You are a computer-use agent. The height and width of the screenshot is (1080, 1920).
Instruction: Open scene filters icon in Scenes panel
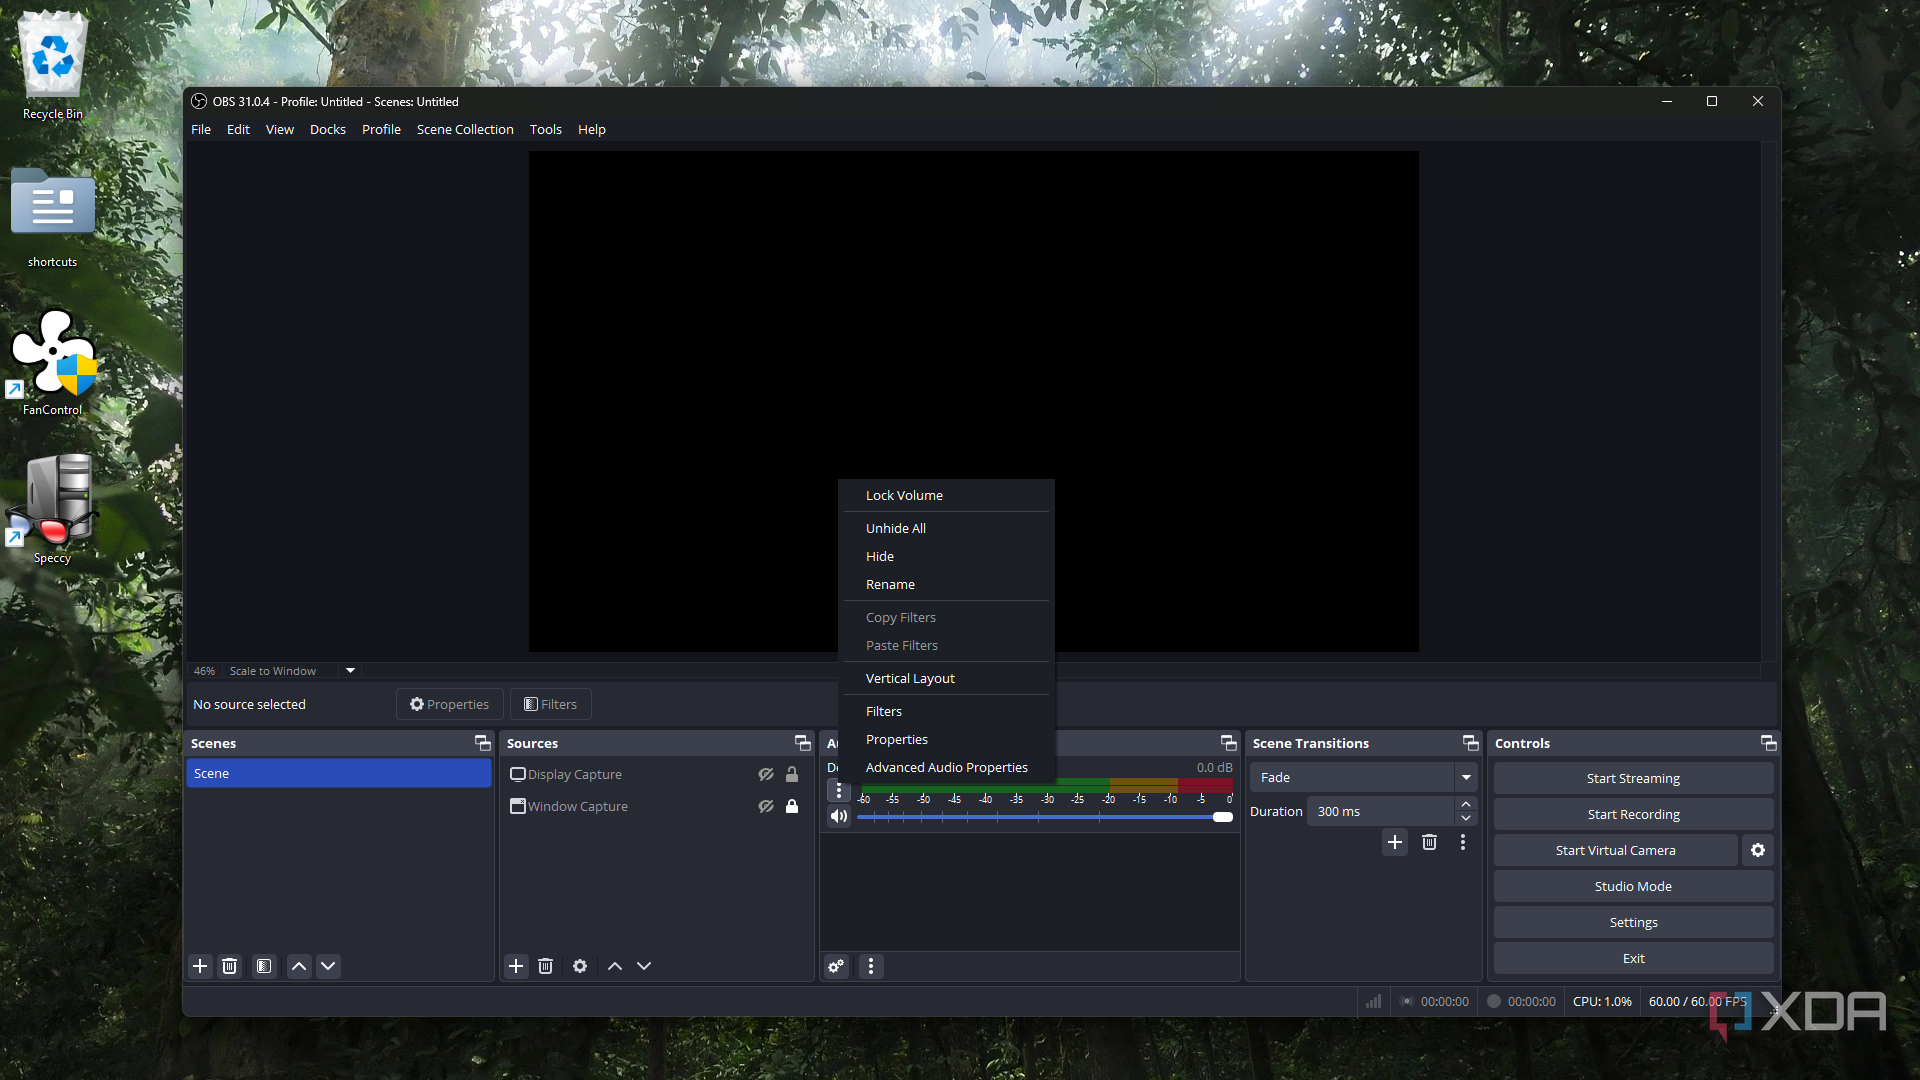[x=264, y=966]
